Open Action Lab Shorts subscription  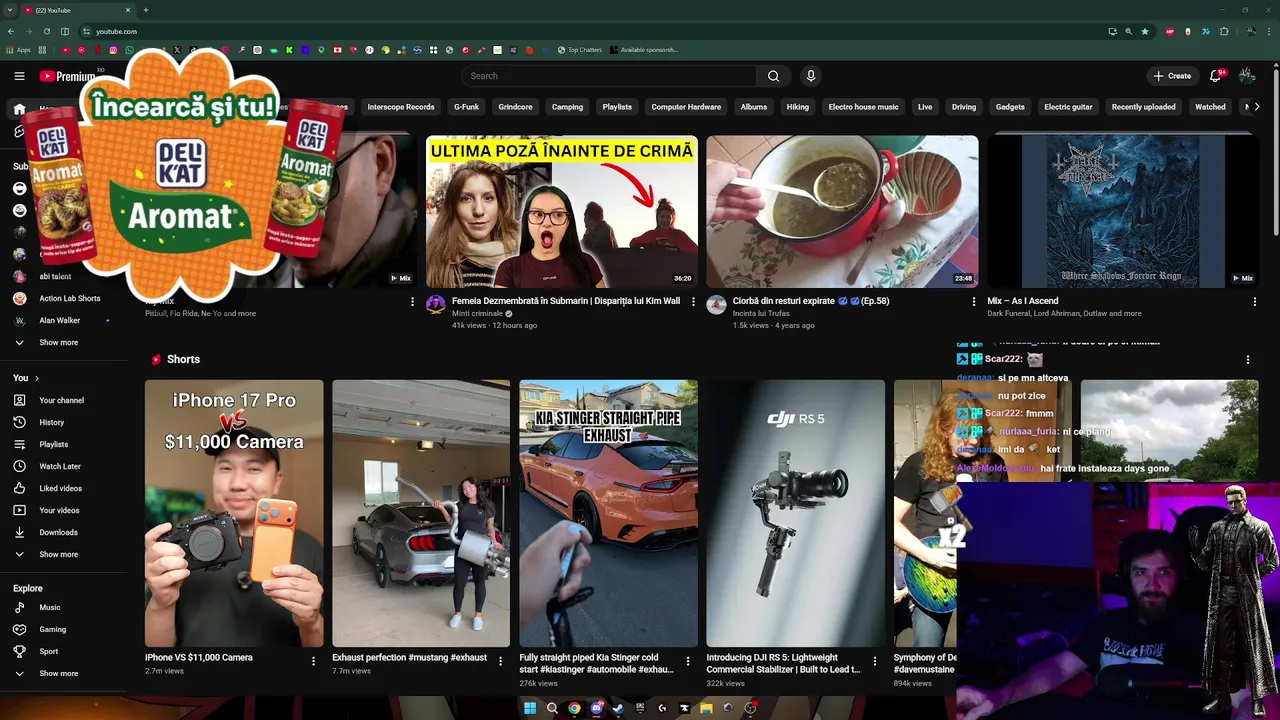tap(69, 298)
